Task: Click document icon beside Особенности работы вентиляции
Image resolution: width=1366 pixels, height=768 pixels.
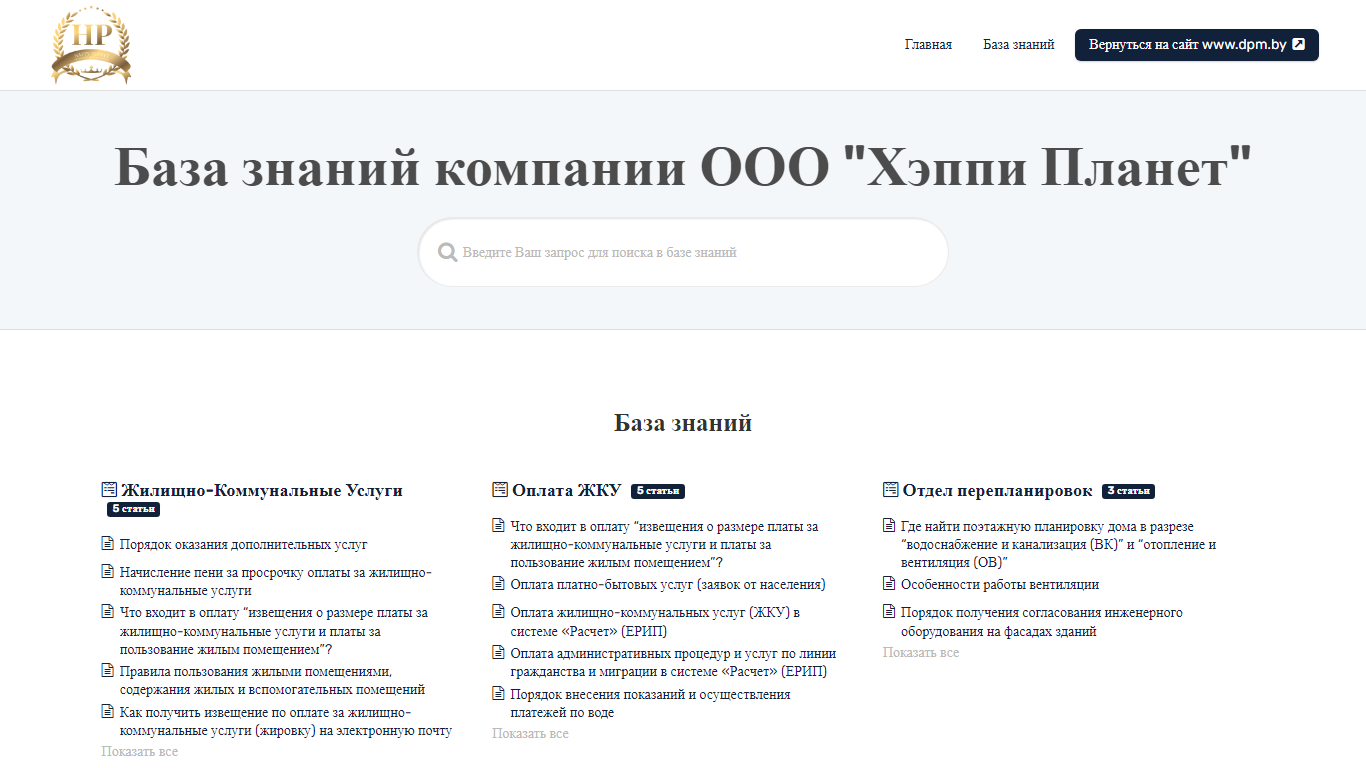Action: 889,584
